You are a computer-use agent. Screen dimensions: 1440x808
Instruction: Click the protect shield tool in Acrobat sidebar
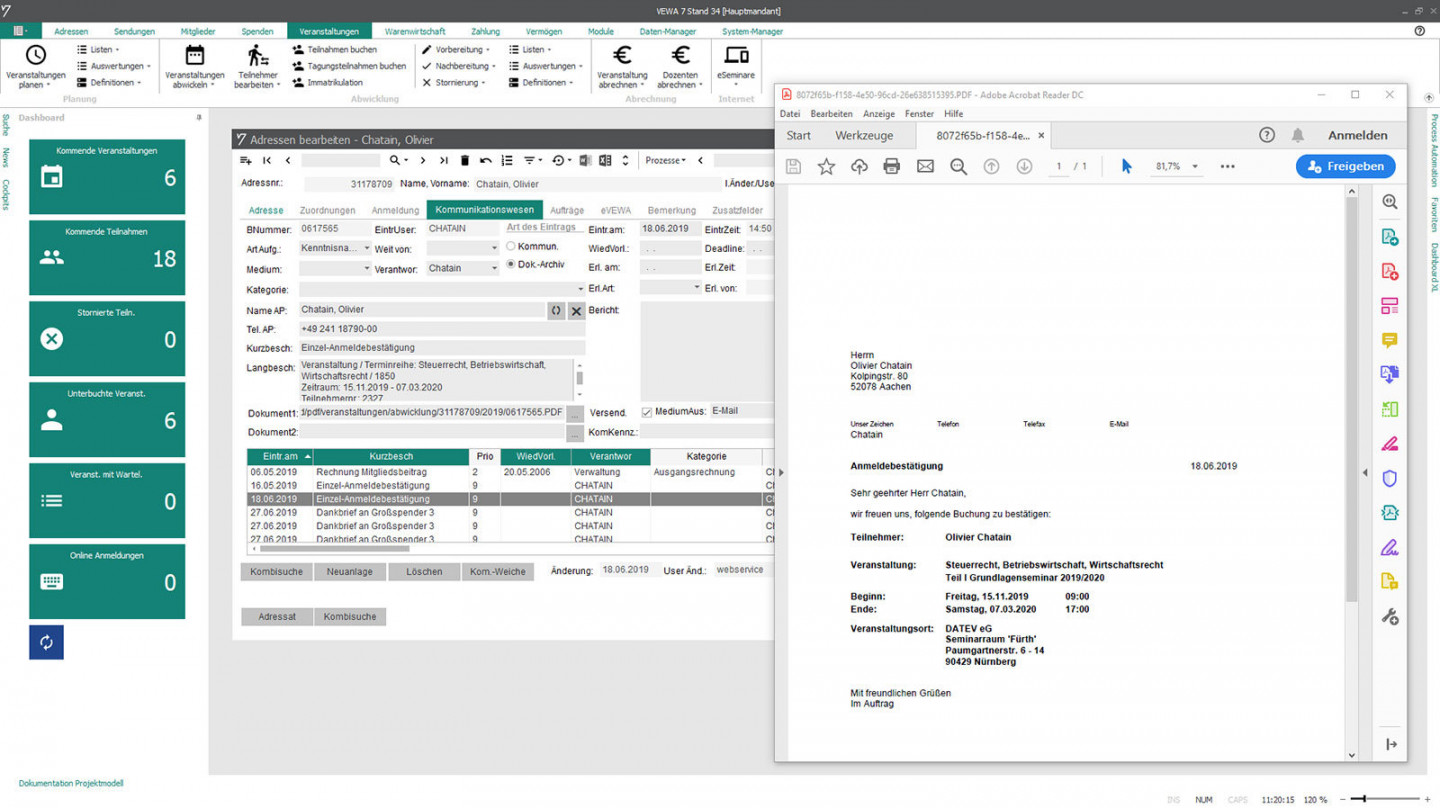(1389, 478)
